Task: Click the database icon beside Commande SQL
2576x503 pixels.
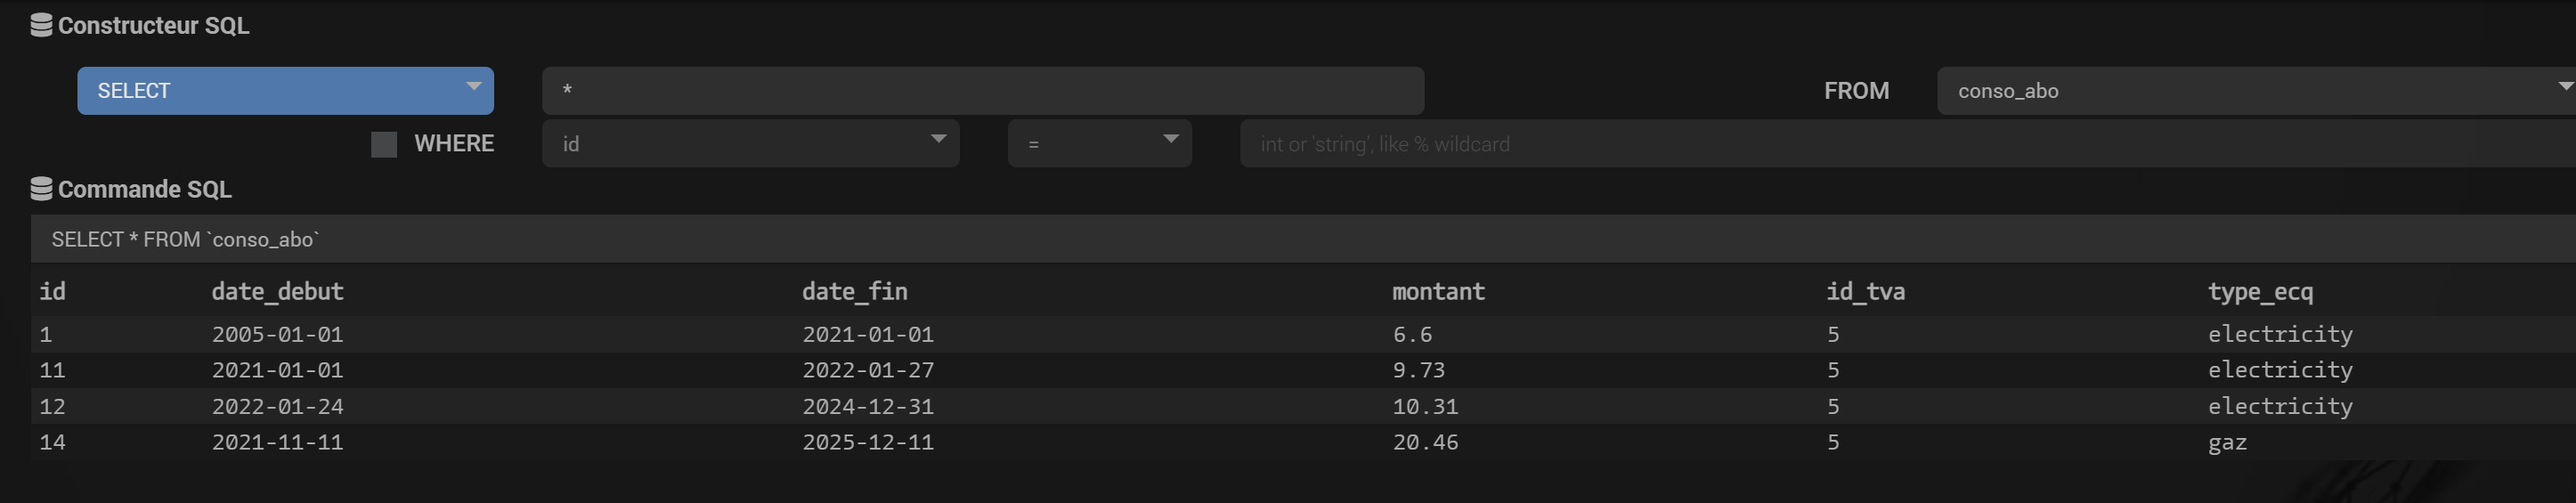Action: [x=41, y=188]
